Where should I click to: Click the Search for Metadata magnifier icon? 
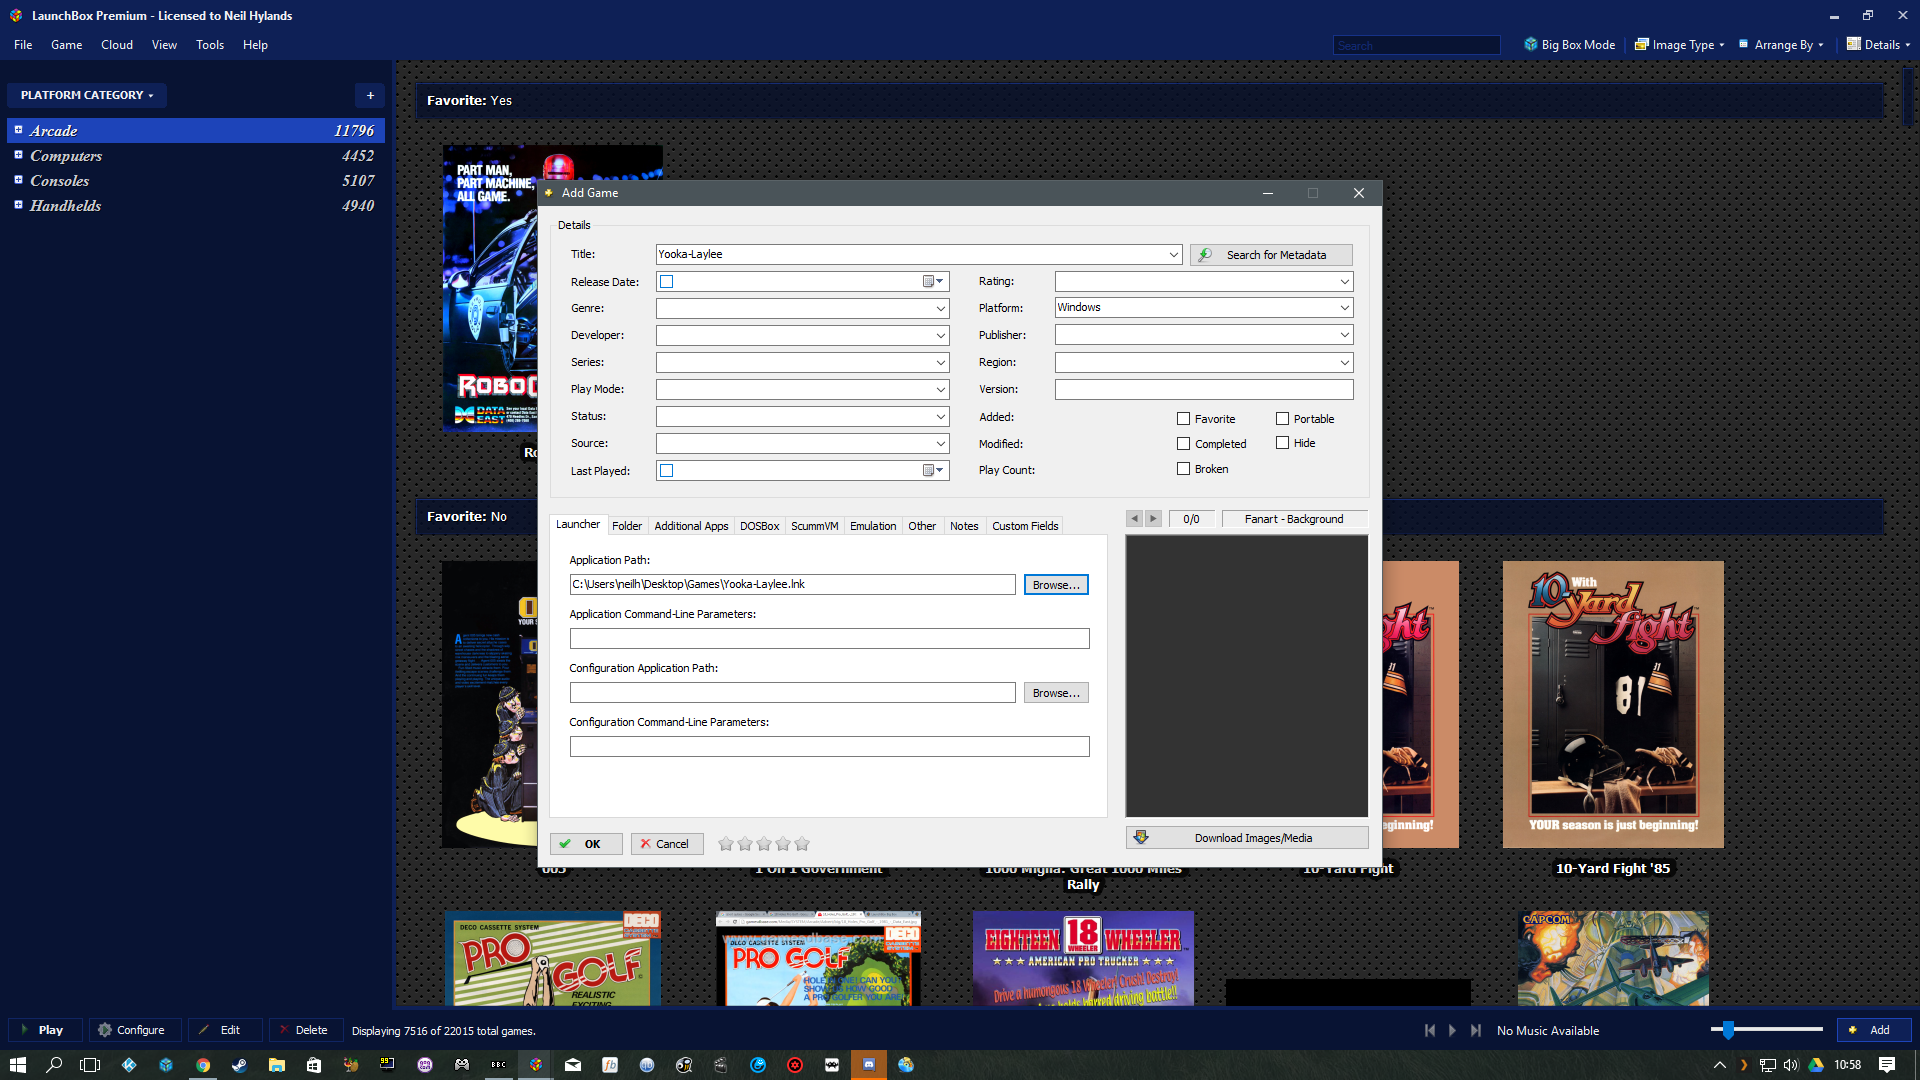click(x=1205, y=255)
